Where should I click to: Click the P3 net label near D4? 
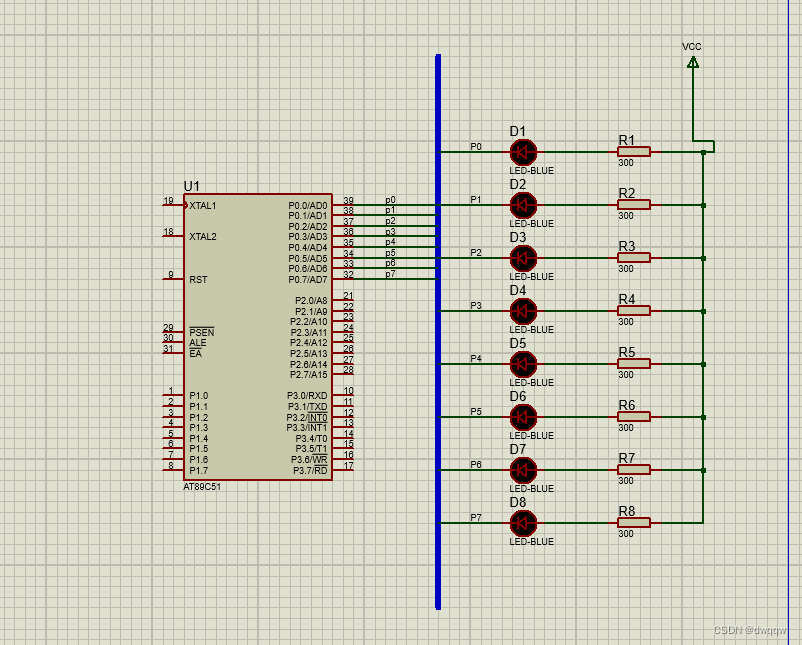pos(476,306)
